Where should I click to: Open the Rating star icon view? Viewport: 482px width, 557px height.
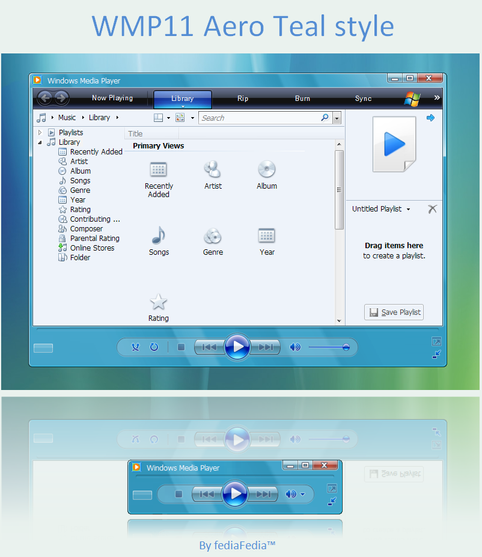pos(158,302)
